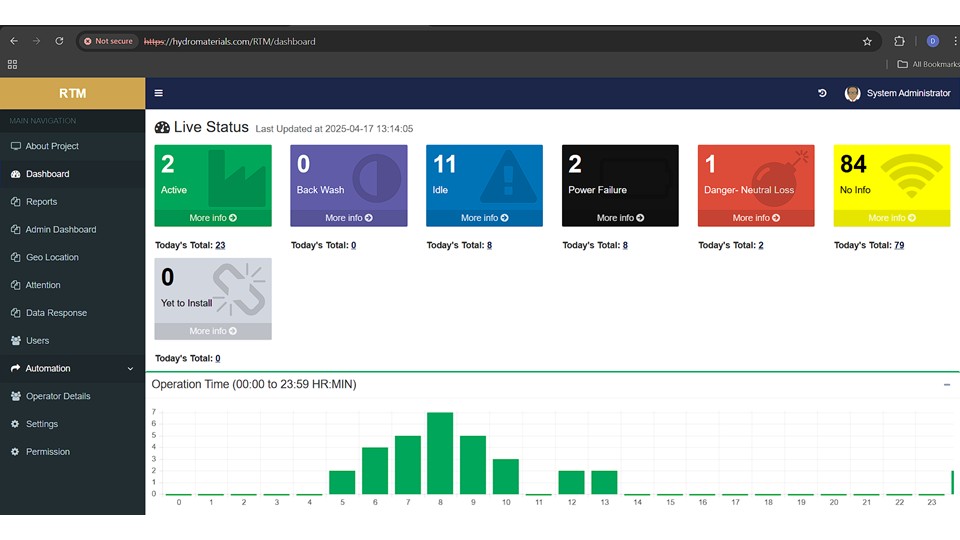Open Reports from the sidebar

41,202
